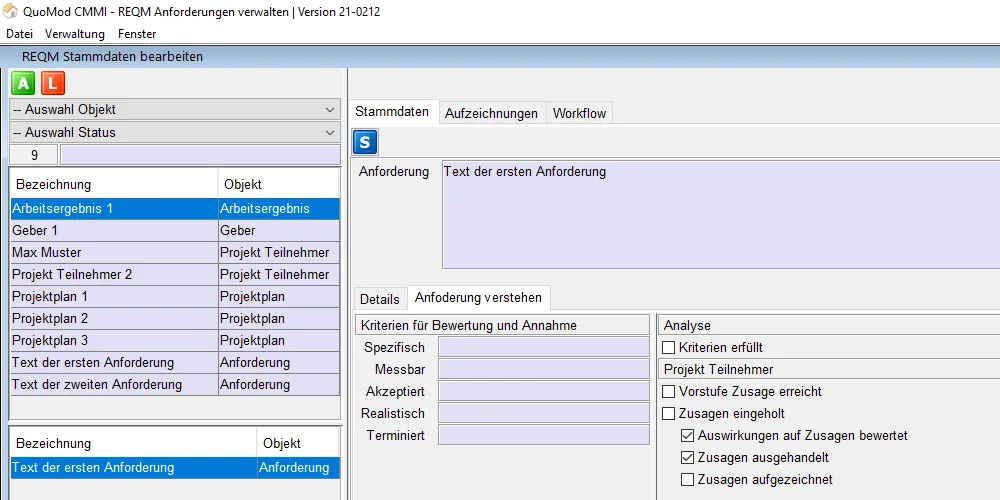Click the Objekt column header in upper list
The image size is (1000, 500).
(x=279, y=184)
